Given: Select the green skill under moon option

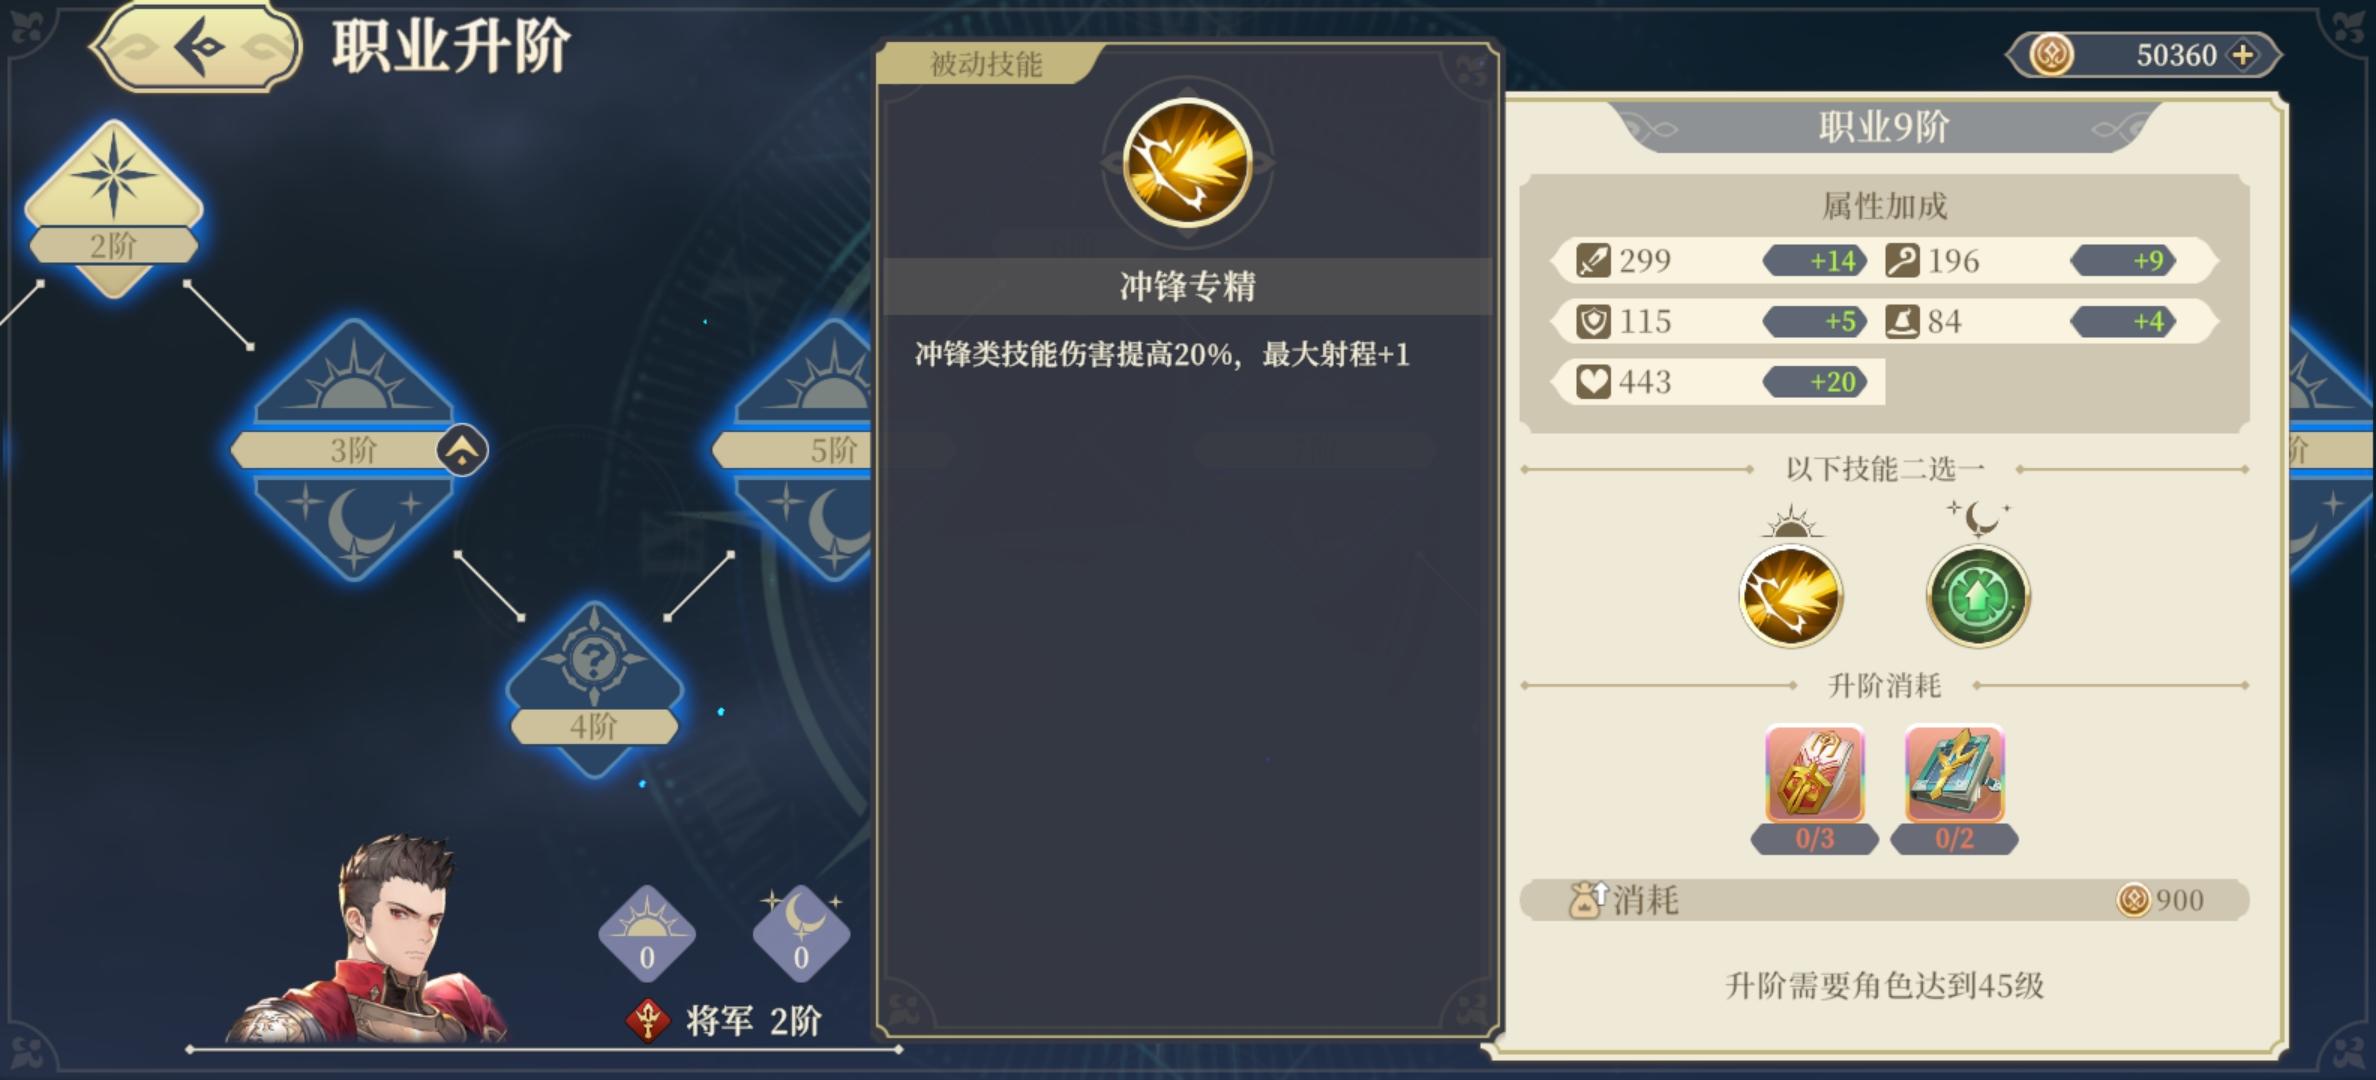Looking at the screenshot, I should coord(1977,597).
